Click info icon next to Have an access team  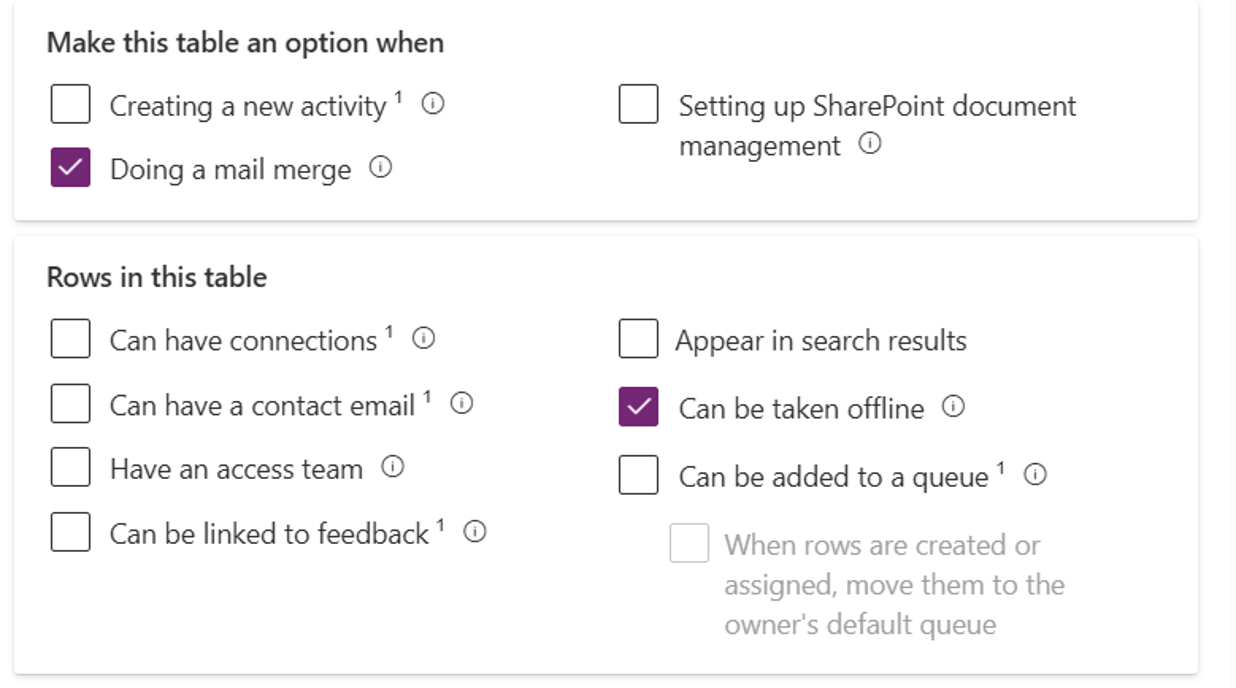pos(393,467)
